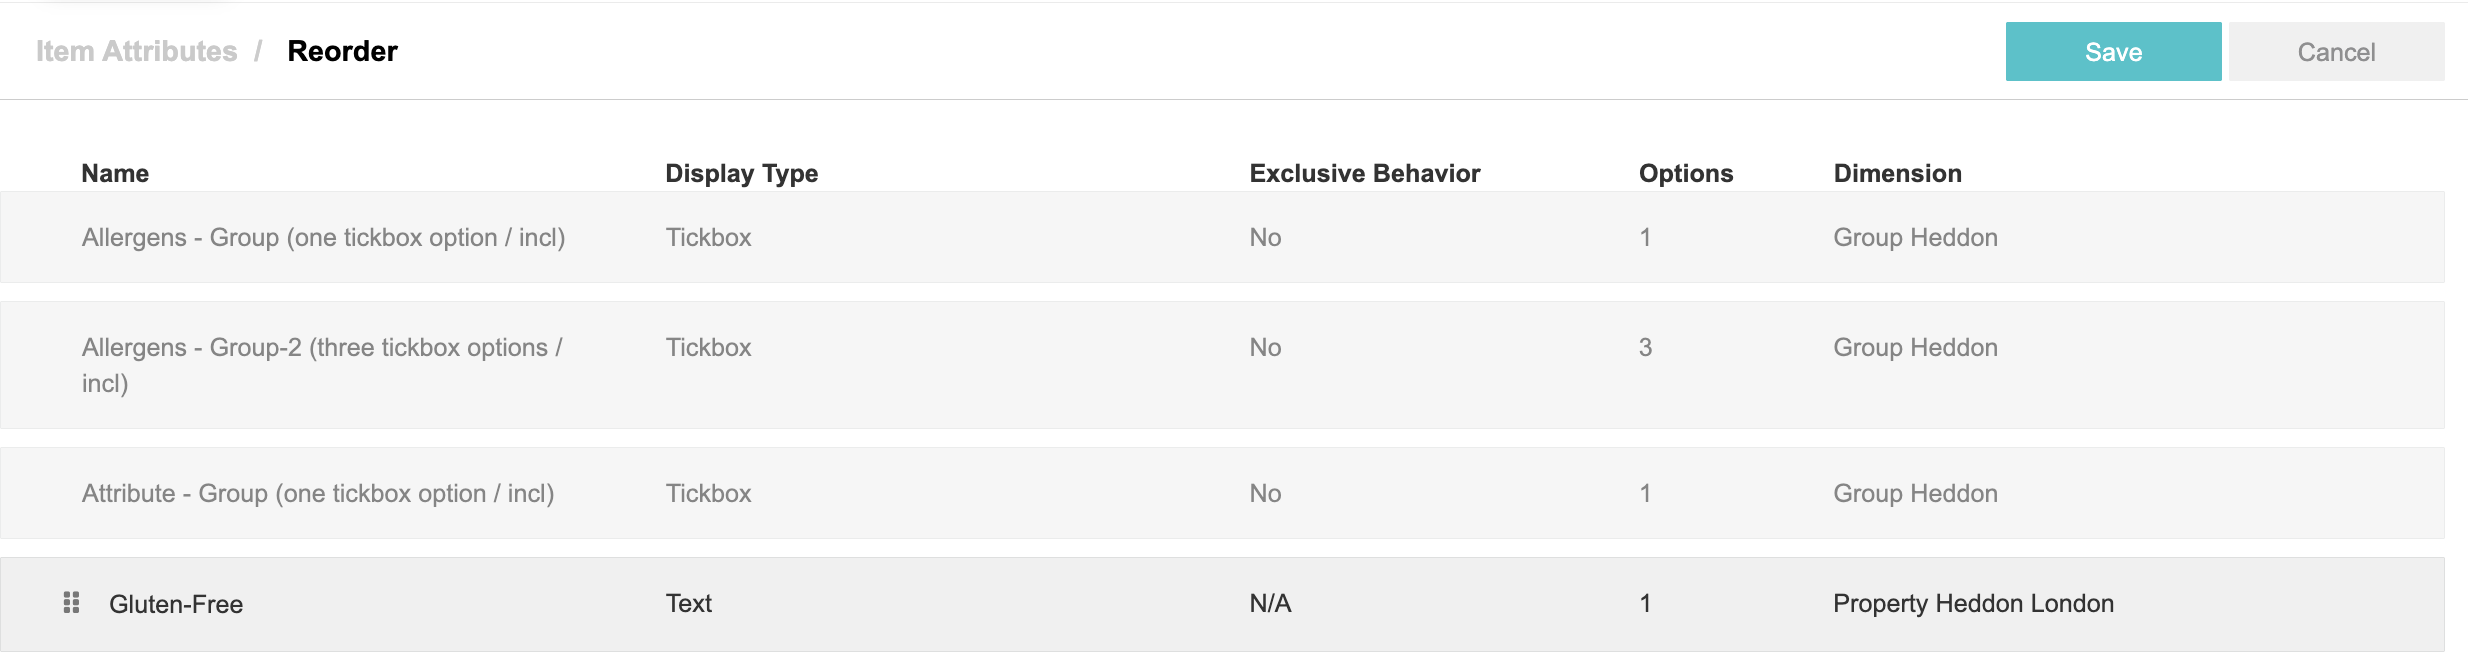Select the Attribute - Group row name

point(318,493)
